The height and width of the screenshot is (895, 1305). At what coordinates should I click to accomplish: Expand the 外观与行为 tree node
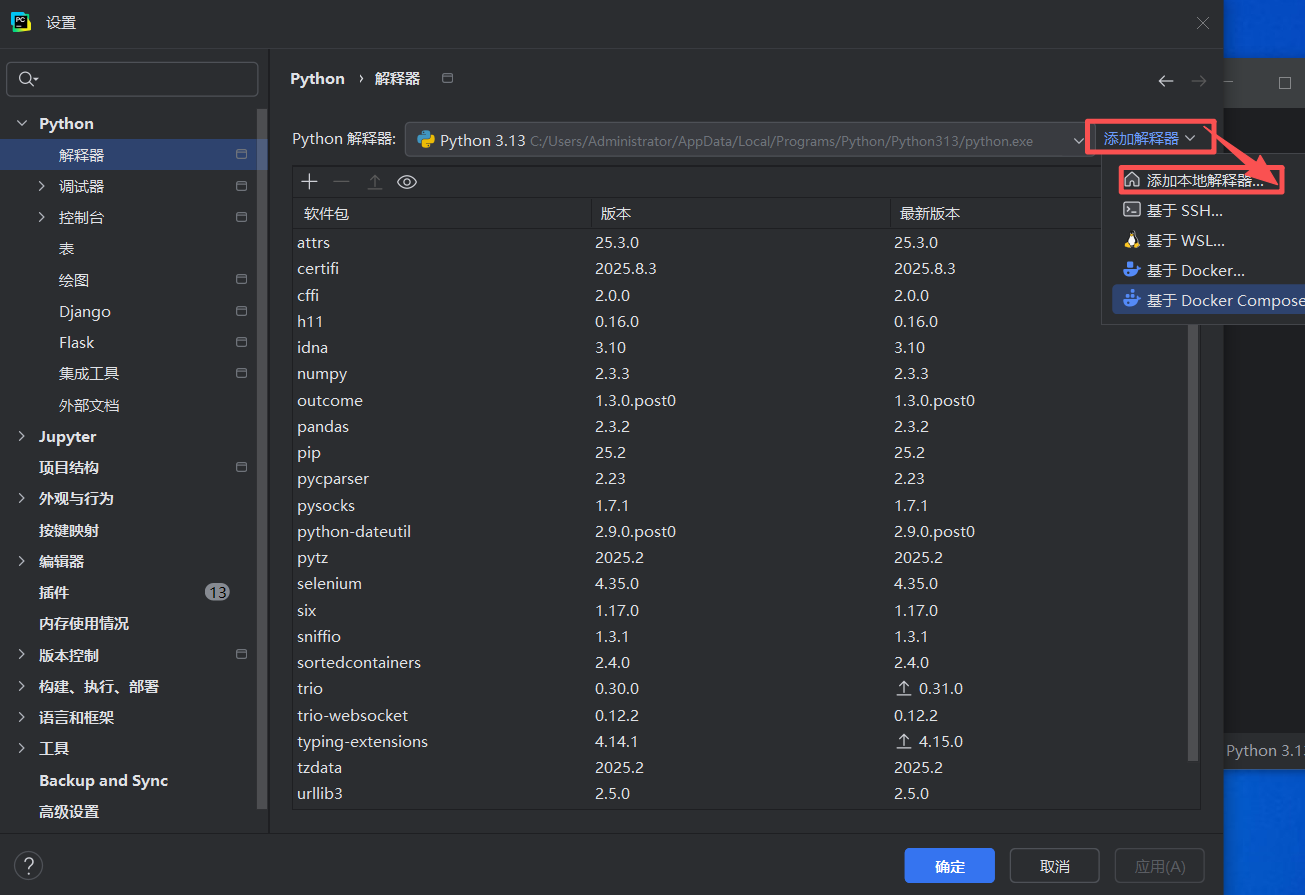click(x=22, y=498)
